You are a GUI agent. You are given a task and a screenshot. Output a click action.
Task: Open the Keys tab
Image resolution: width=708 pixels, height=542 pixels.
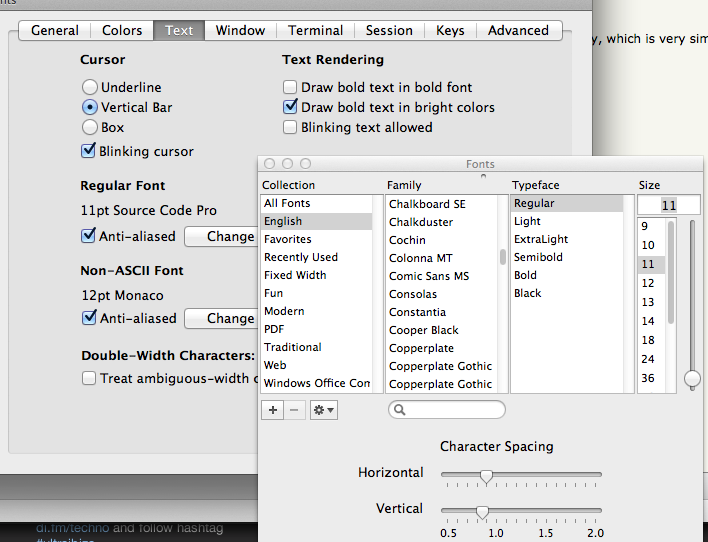click(450, 30)
